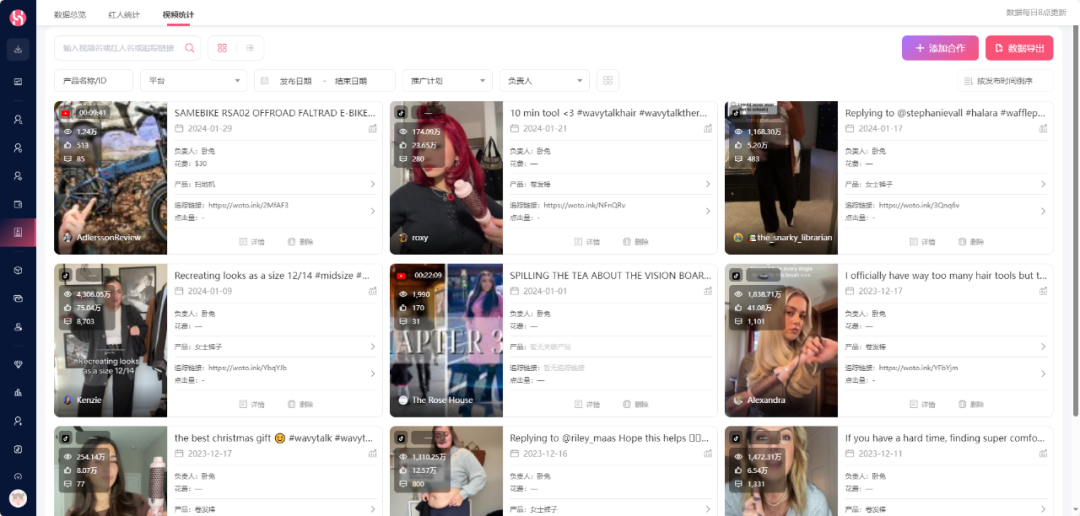Select the 视频统计 tab
1080x516 pixels.
178,14
